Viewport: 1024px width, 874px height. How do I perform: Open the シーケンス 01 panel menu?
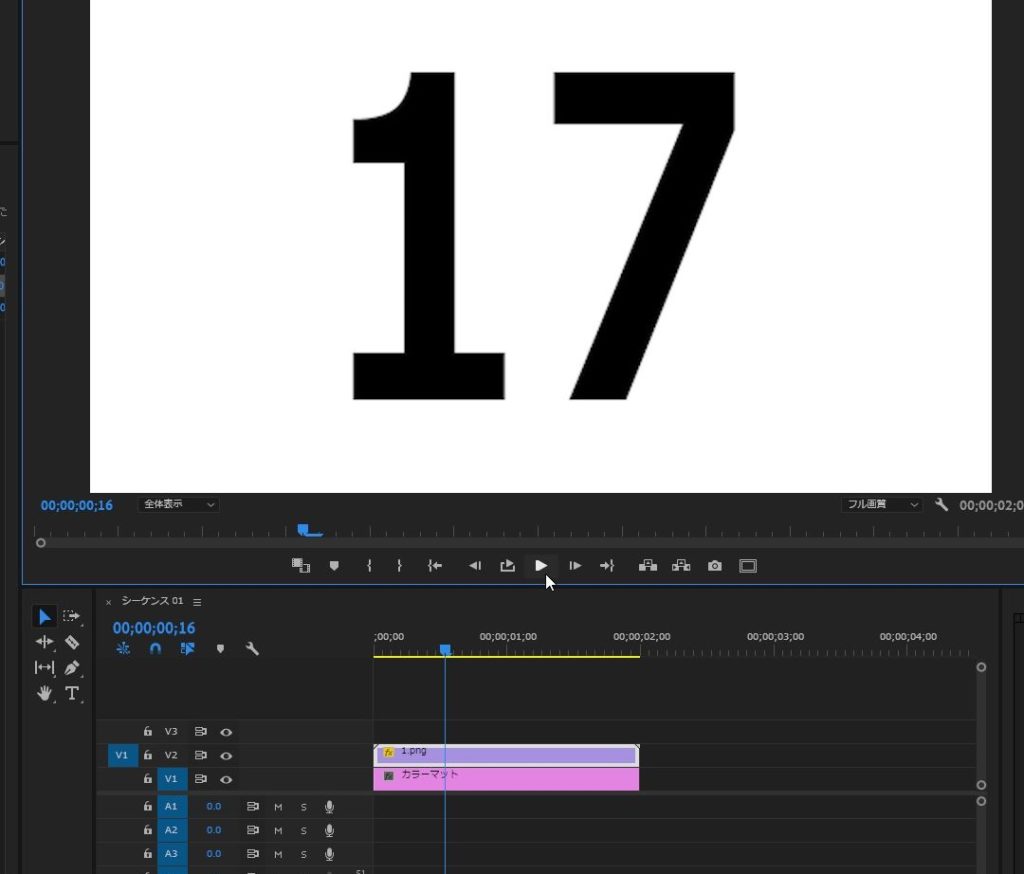(197, 602)
